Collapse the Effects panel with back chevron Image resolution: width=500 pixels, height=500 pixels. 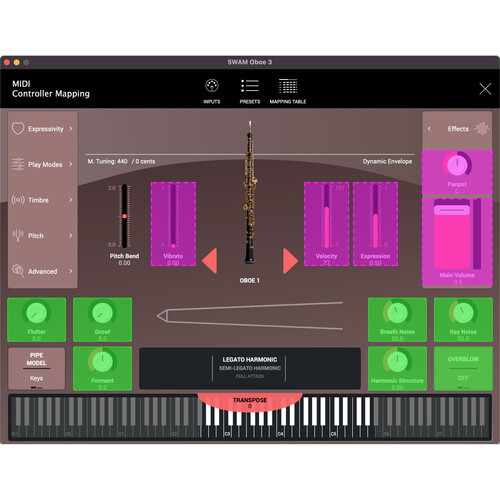click(429, 129)
